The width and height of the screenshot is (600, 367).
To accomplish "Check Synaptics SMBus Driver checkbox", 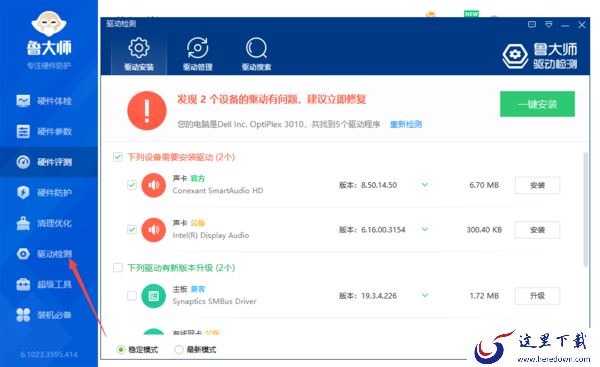I will tap(132, 296).
